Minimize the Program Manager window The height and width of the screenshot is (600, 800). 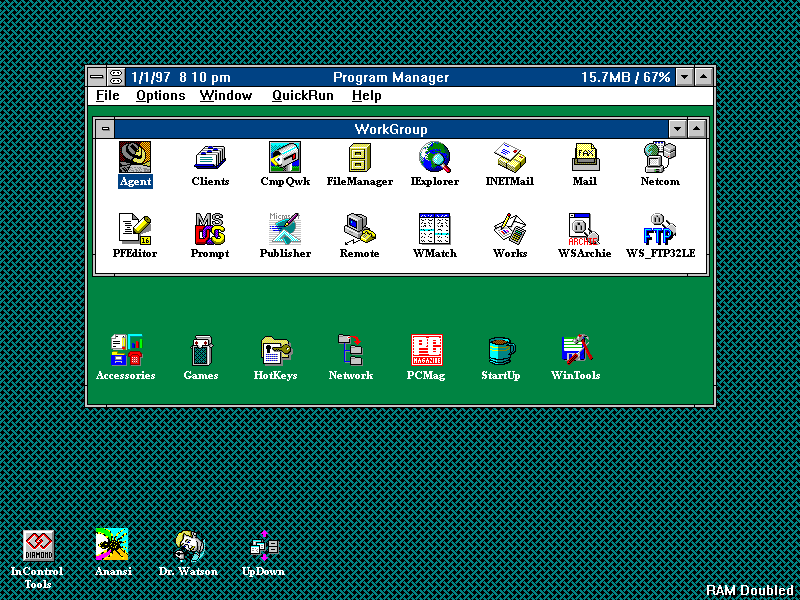[x=684, y=78]
